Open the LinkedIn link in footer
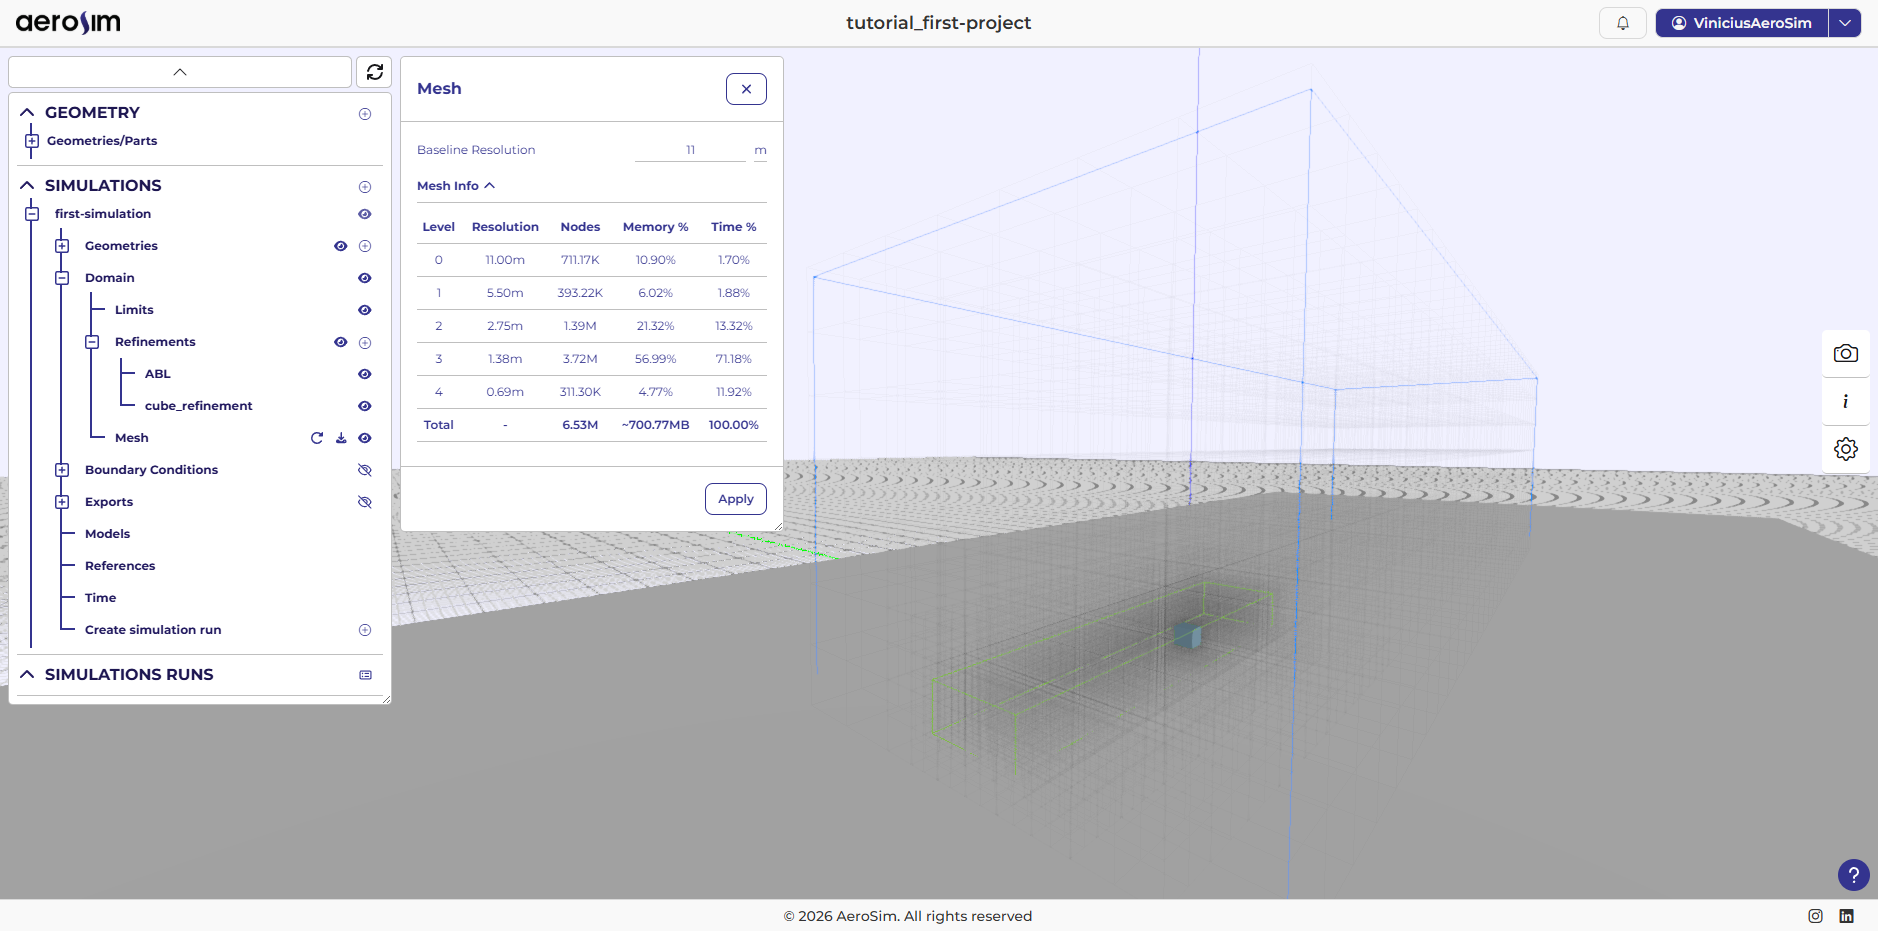The image size is (1878, 931). coord(1846,916)
